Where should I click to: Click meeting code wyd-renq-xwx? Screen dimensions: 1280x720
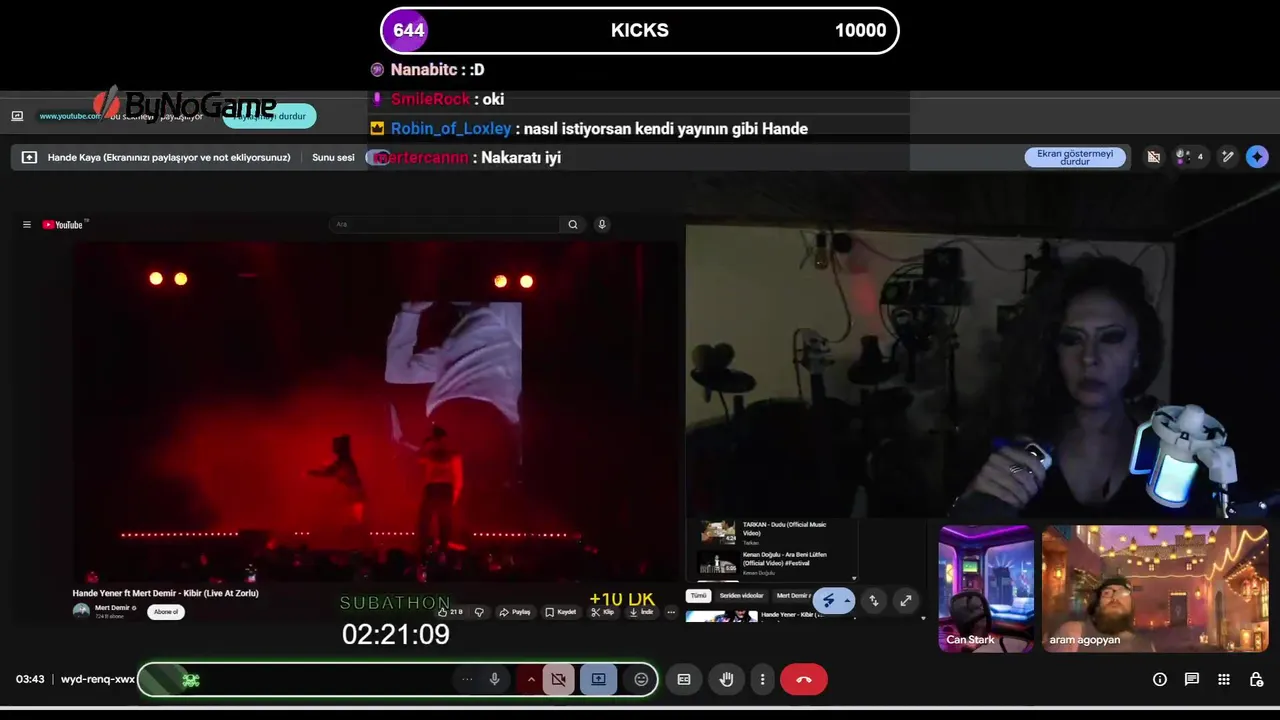98,679
